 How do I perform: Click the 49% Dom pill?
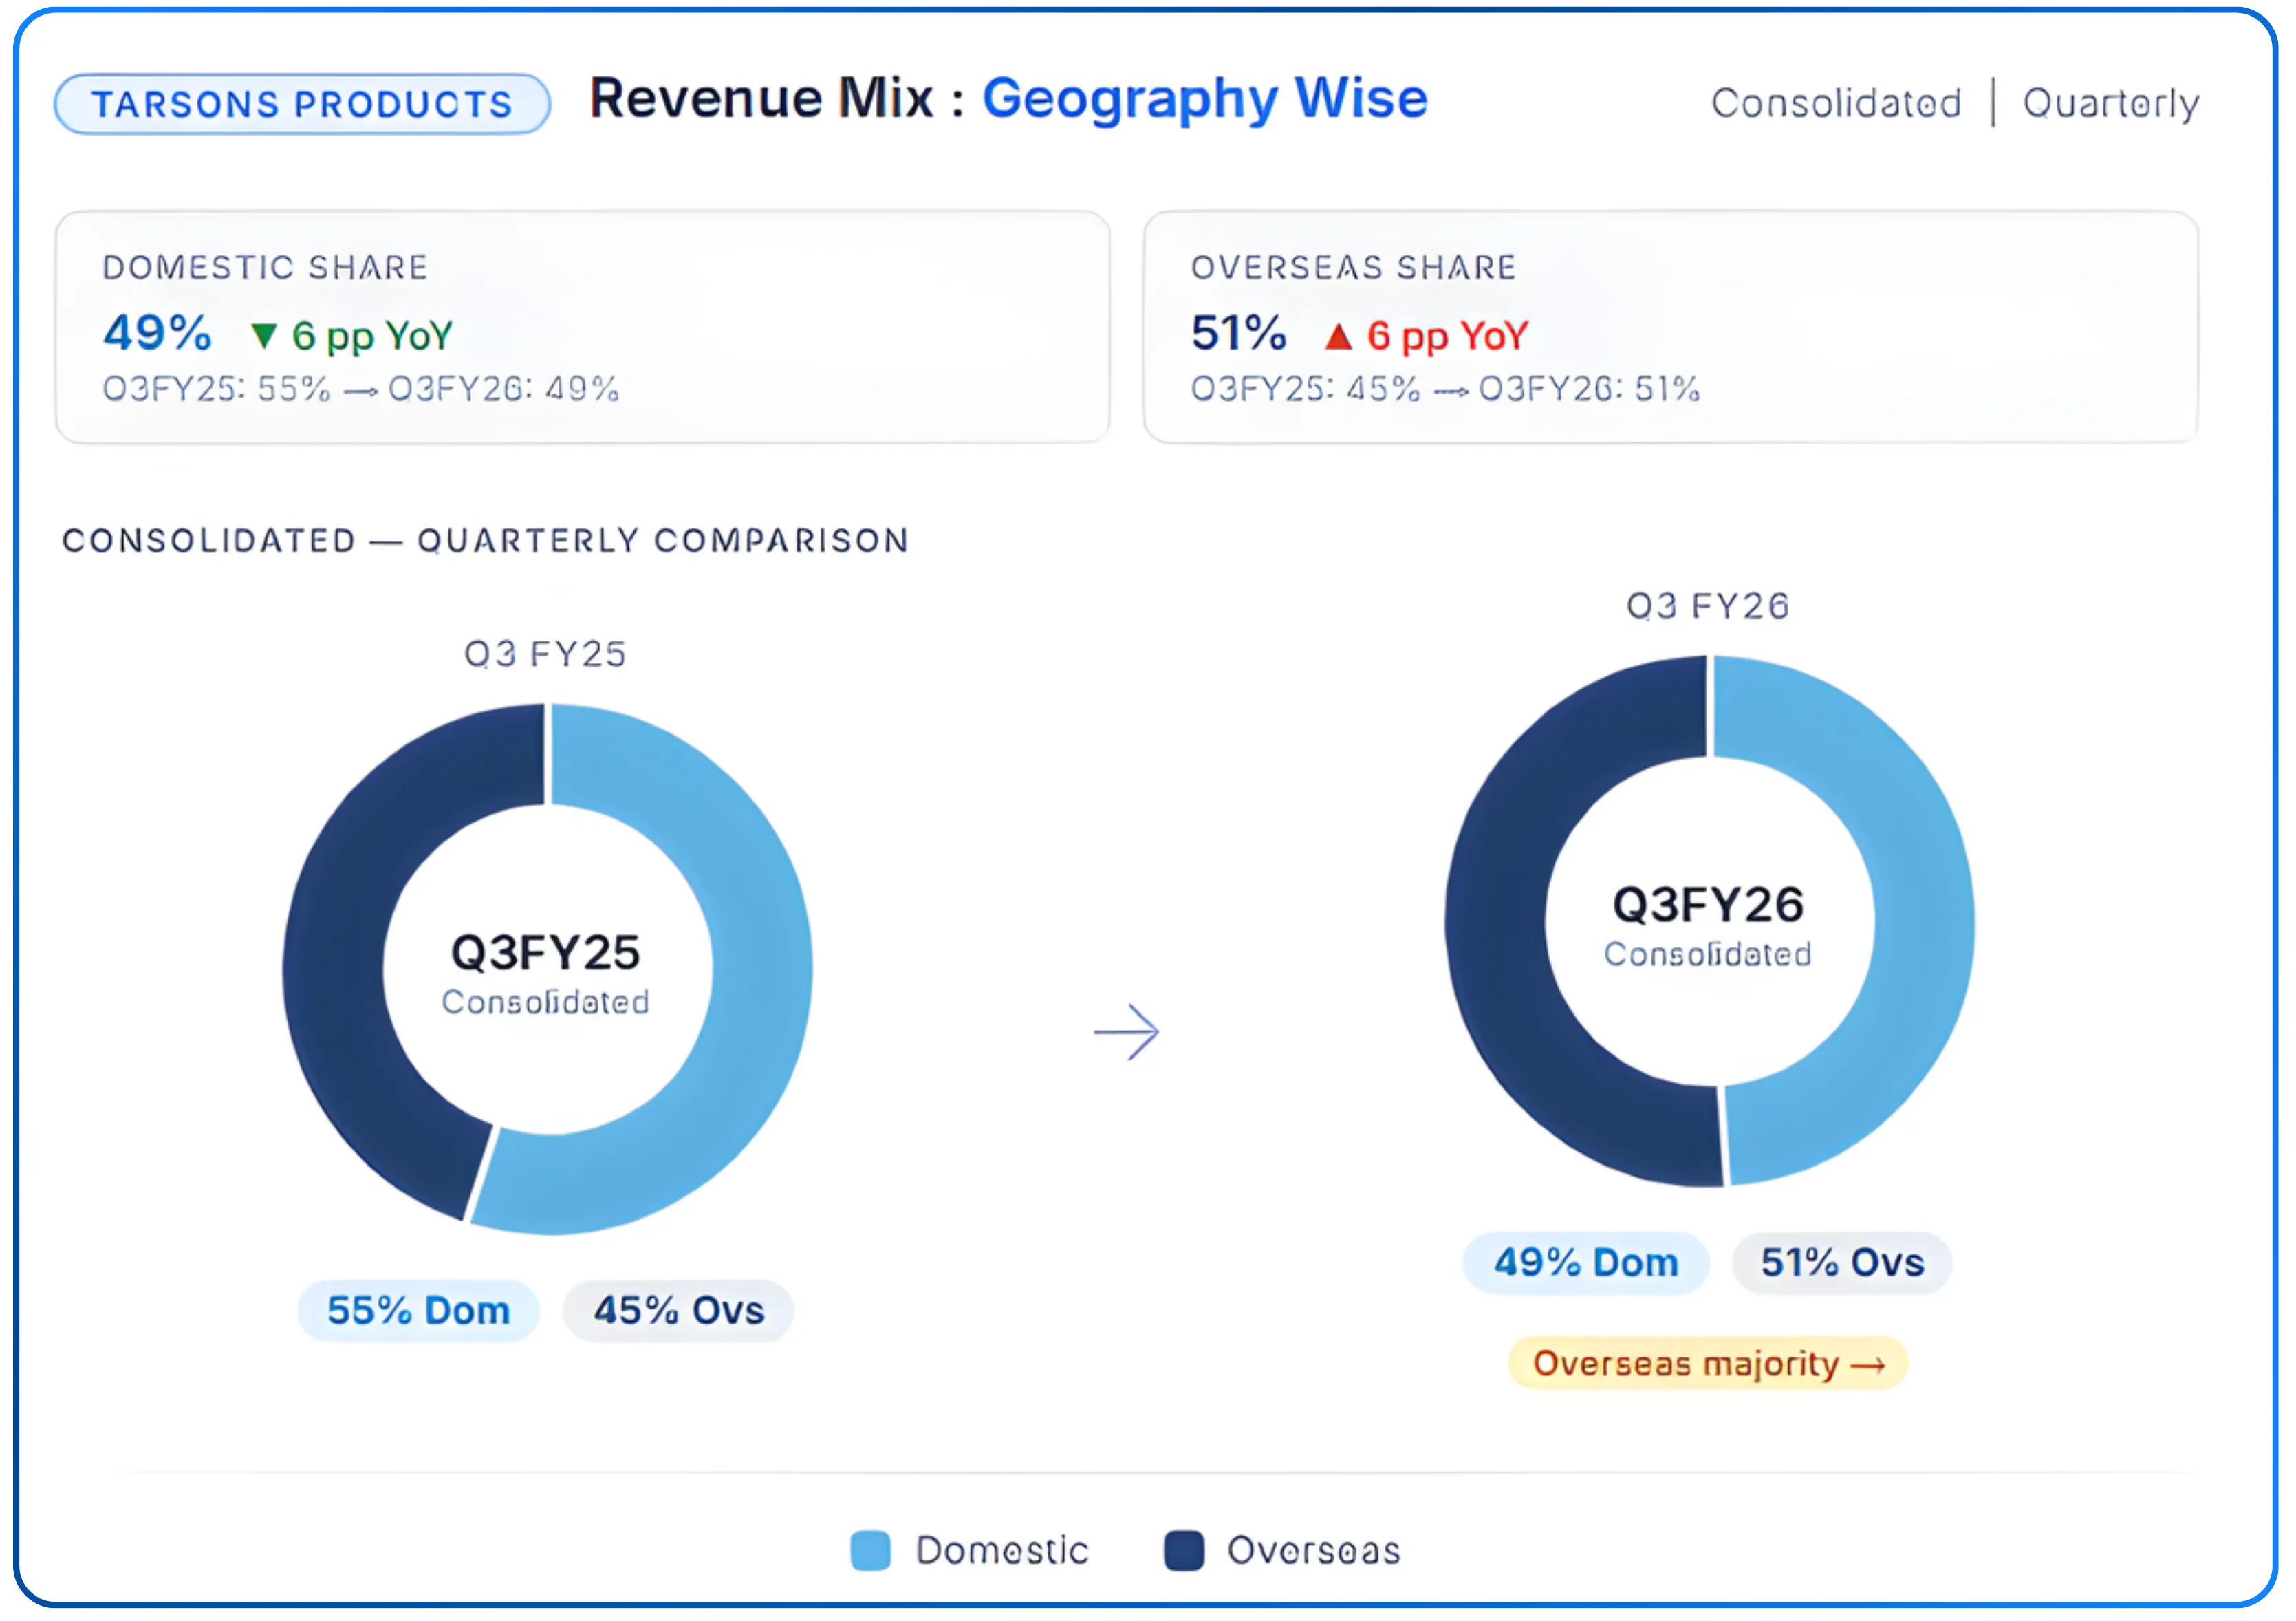click(x=1586, y=1262)
